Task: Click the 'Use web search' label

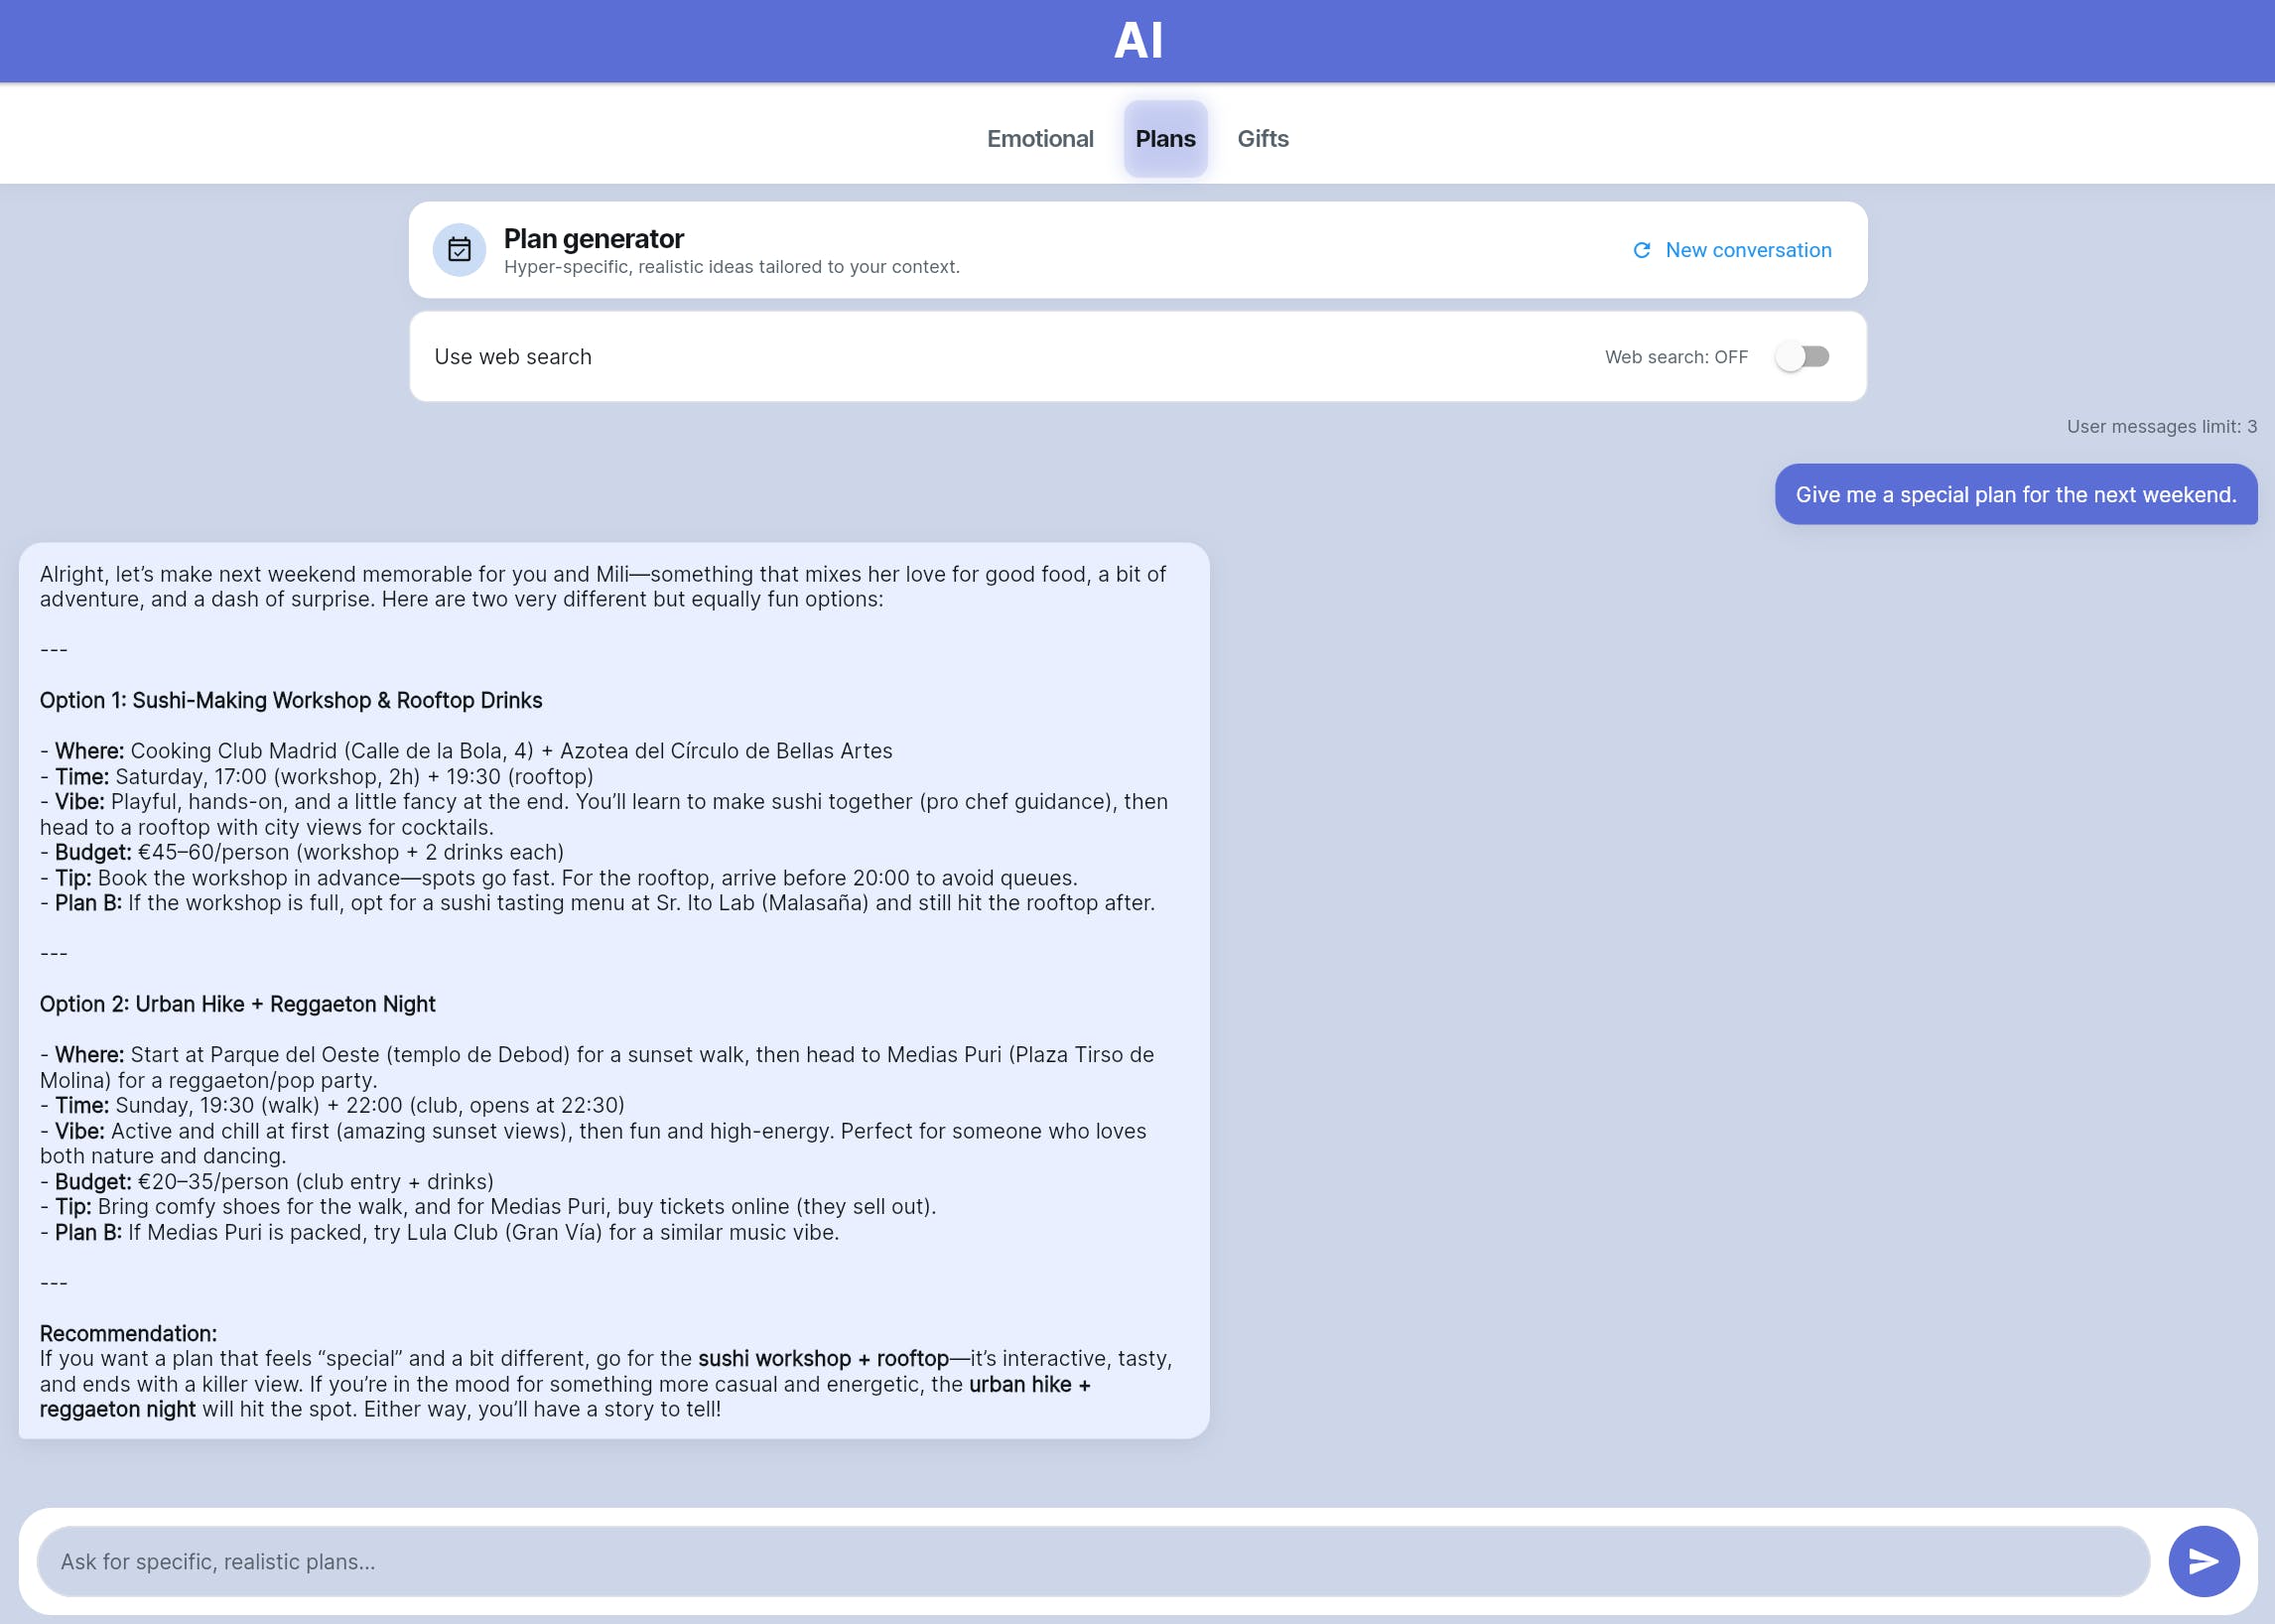Action: click(x=513, y=357)
